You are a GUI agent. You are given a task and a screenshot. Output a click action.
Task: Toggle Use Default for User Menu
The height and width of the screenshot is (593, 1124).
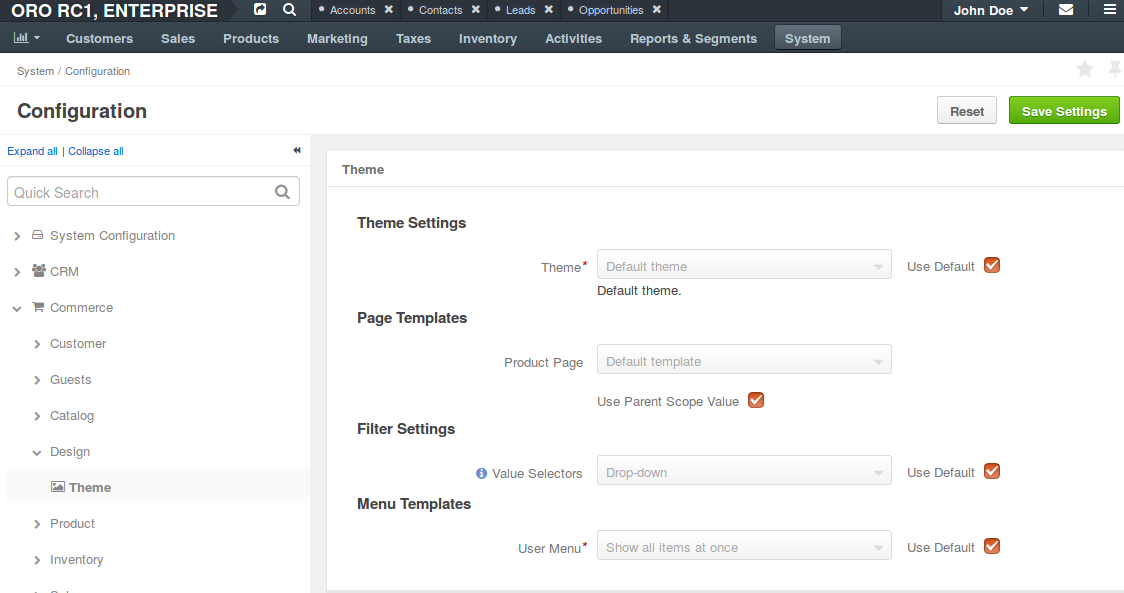[992, 546]
